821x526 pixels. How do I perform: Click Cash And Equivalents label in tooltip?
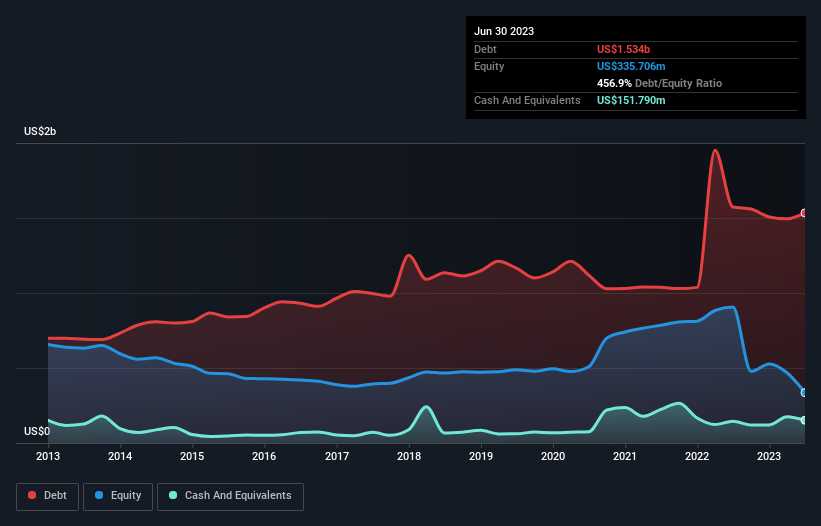[x=527, y=100]
